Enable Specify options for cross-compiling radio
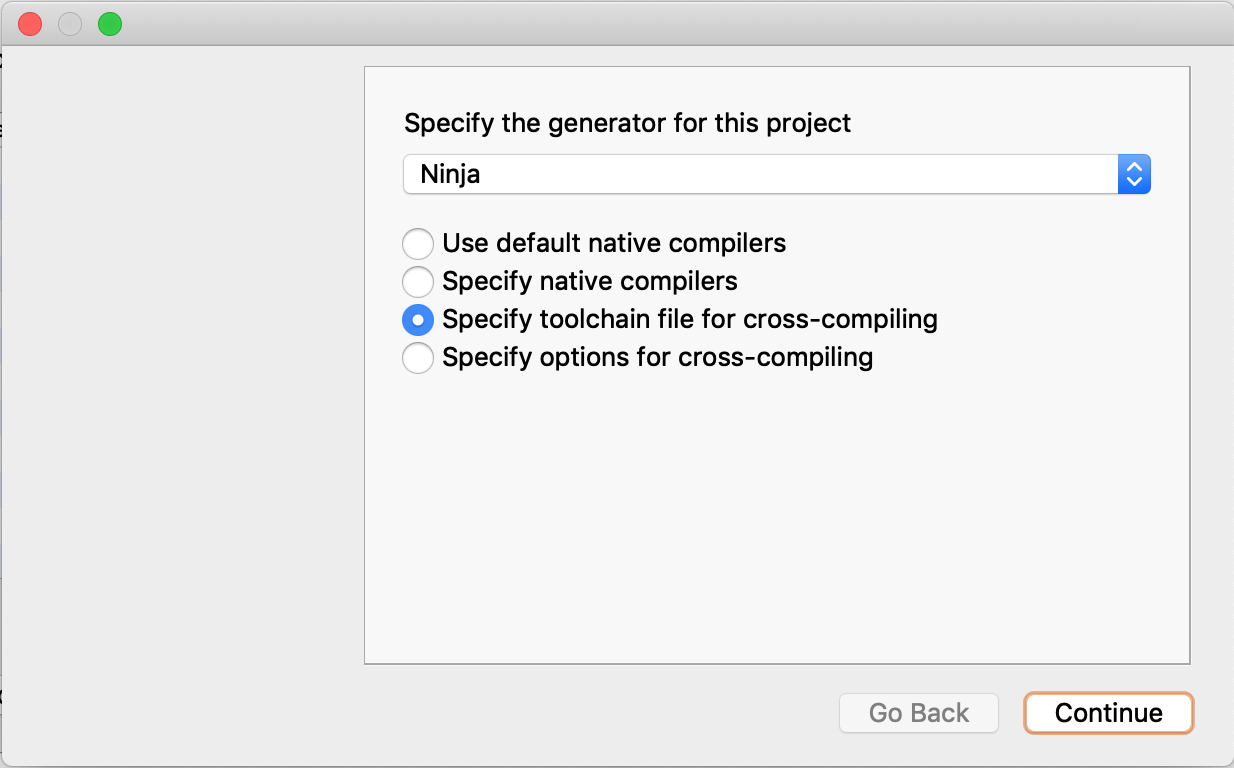Viewport: 1234px width, 768px height. click(418, 357)
